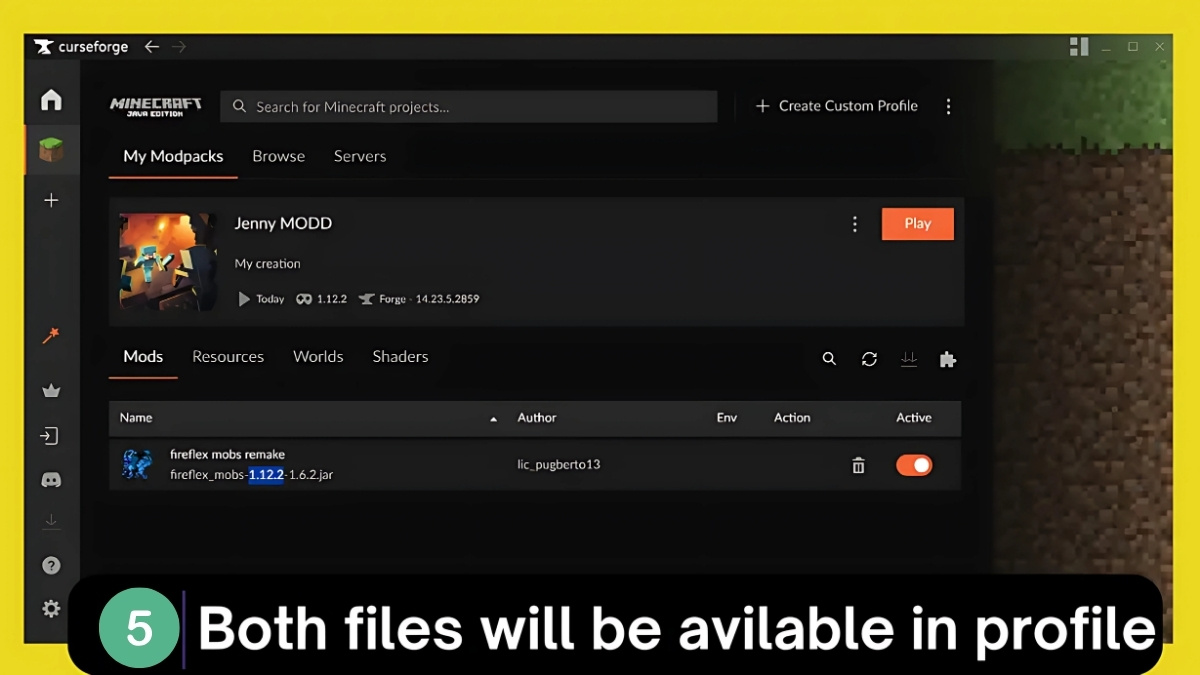Open the sidebar downloads arrow icon
1200x675 pixels.
coord(51,522)
